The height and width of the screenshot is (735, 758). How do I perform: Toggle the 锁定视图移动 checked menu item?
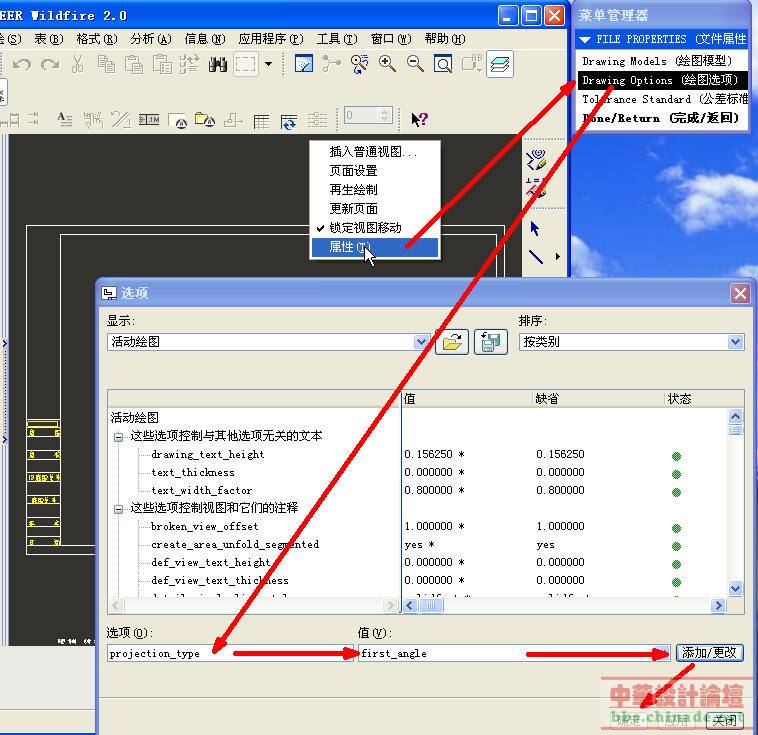coord(365,228)
